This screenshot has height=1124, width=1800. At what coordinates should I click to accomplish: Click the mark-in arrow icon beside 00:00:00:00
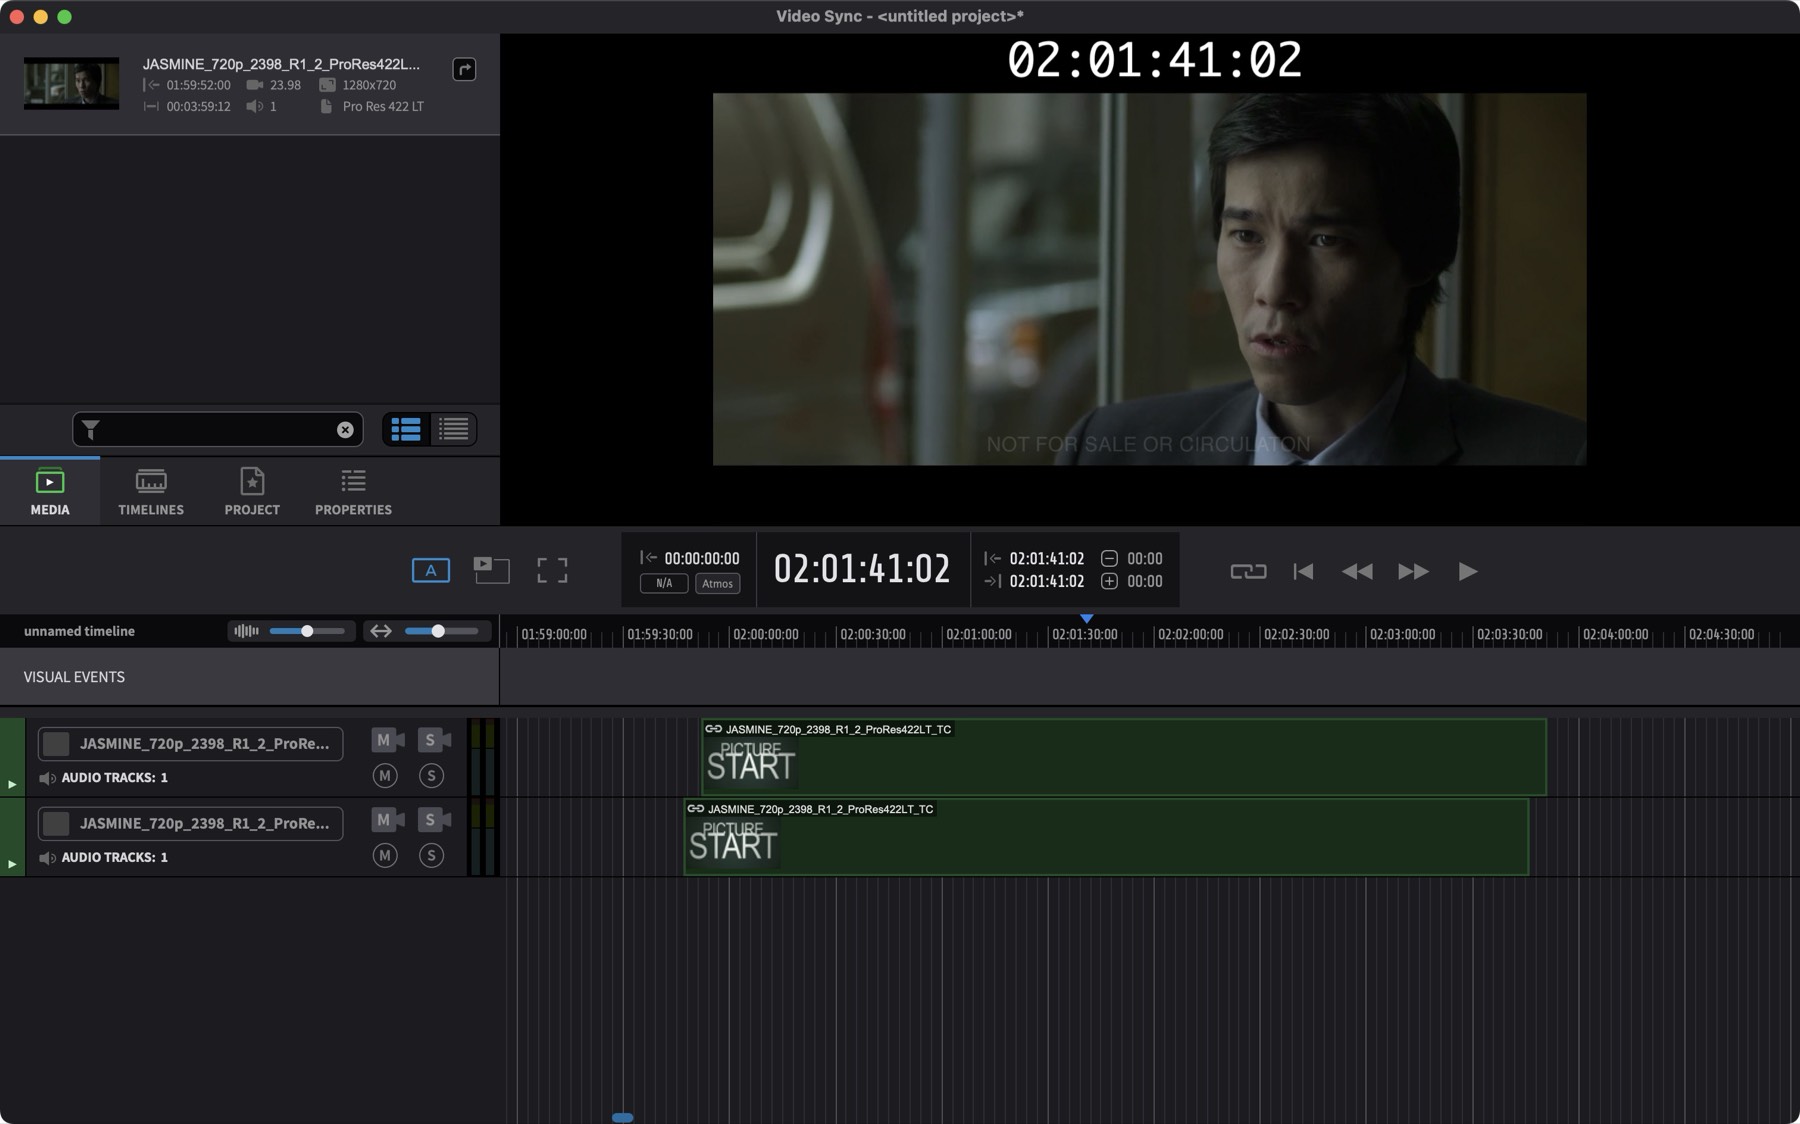pos(649,558)
